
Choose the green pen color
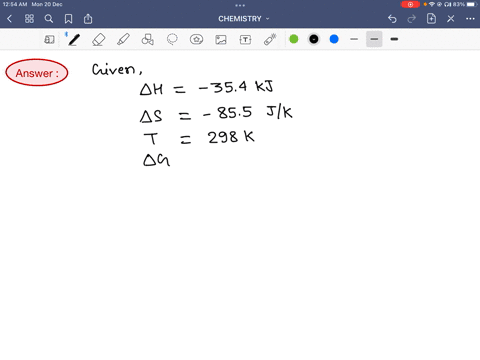pos(294,39)
